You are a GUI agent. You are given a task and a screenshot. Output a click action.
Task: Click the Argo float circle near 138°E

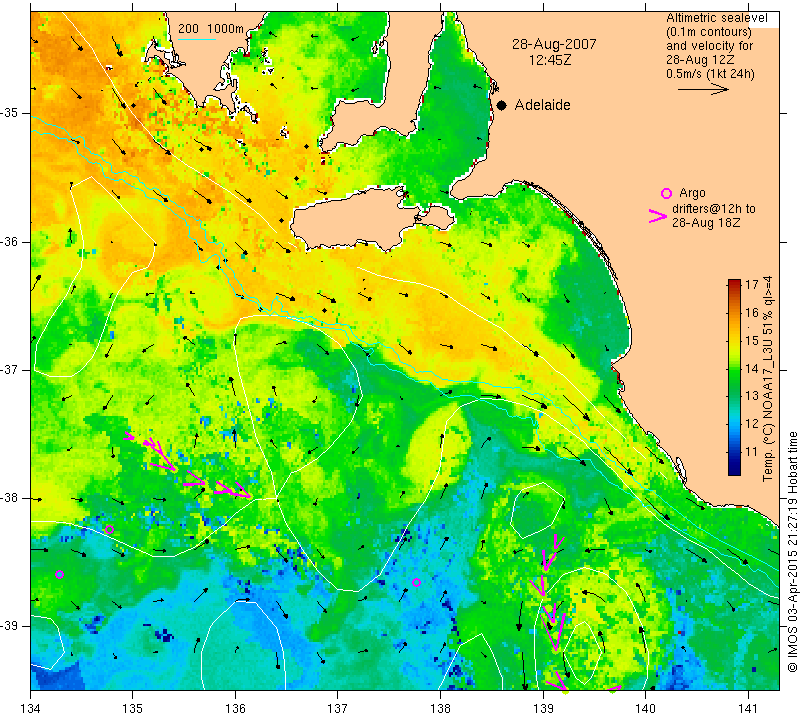tap(416, 582)
